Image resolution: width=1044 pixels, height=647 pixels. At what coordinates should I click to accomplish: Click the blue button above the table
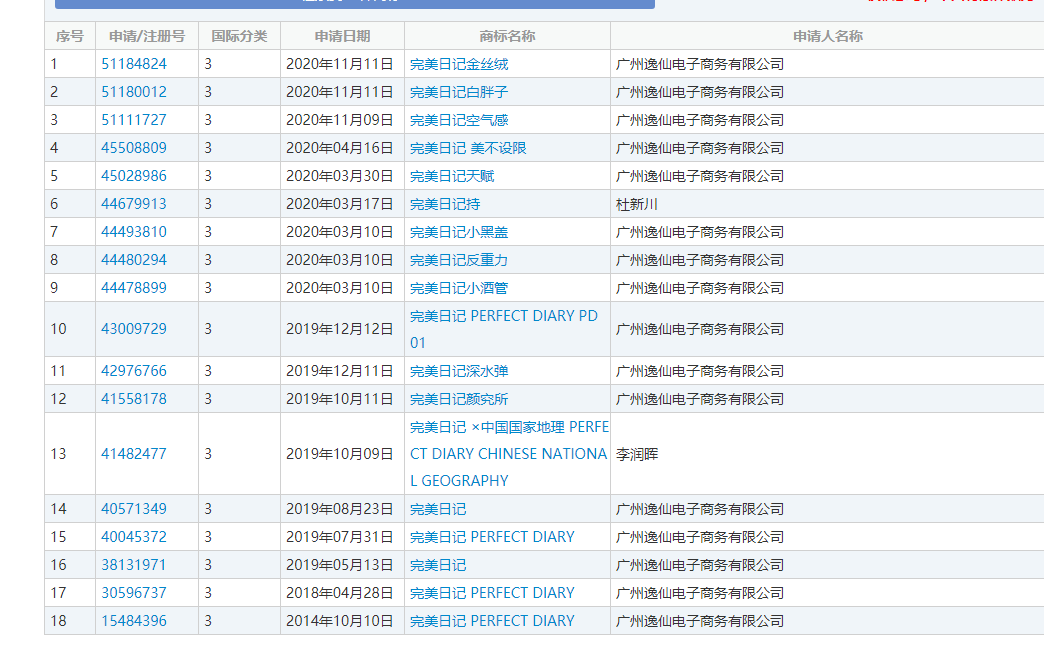355,3
